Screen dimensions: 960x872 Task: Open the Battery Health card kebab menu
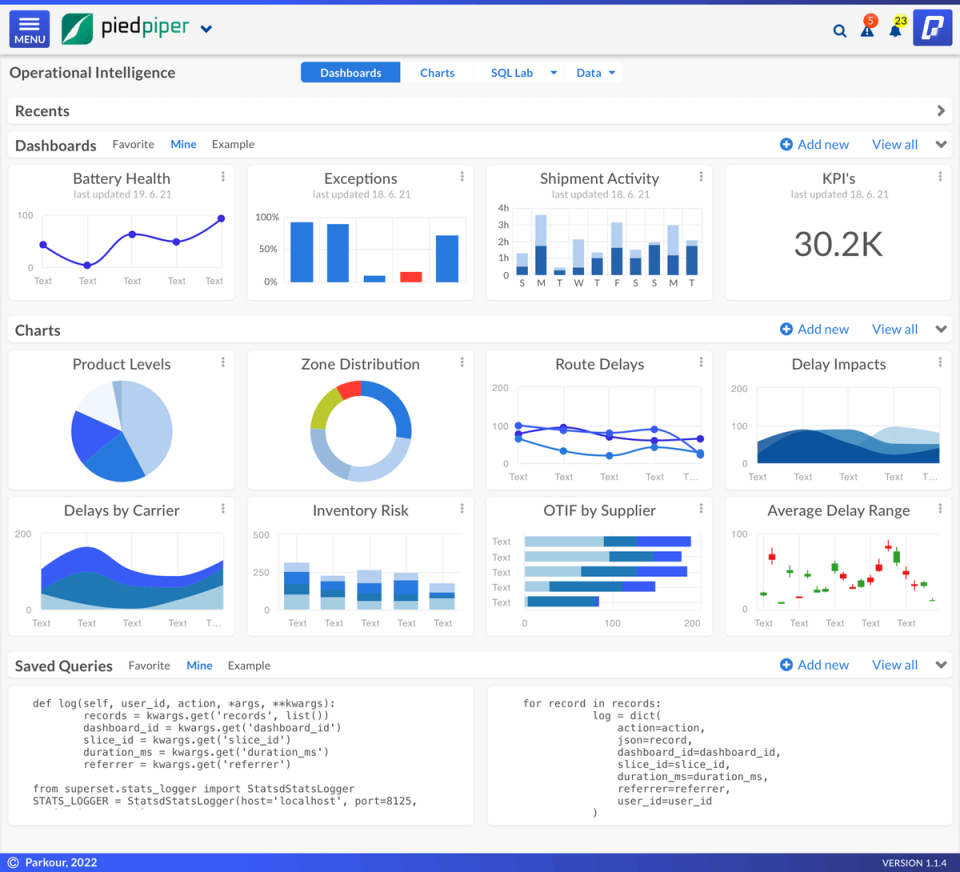(x=223, y=177)
